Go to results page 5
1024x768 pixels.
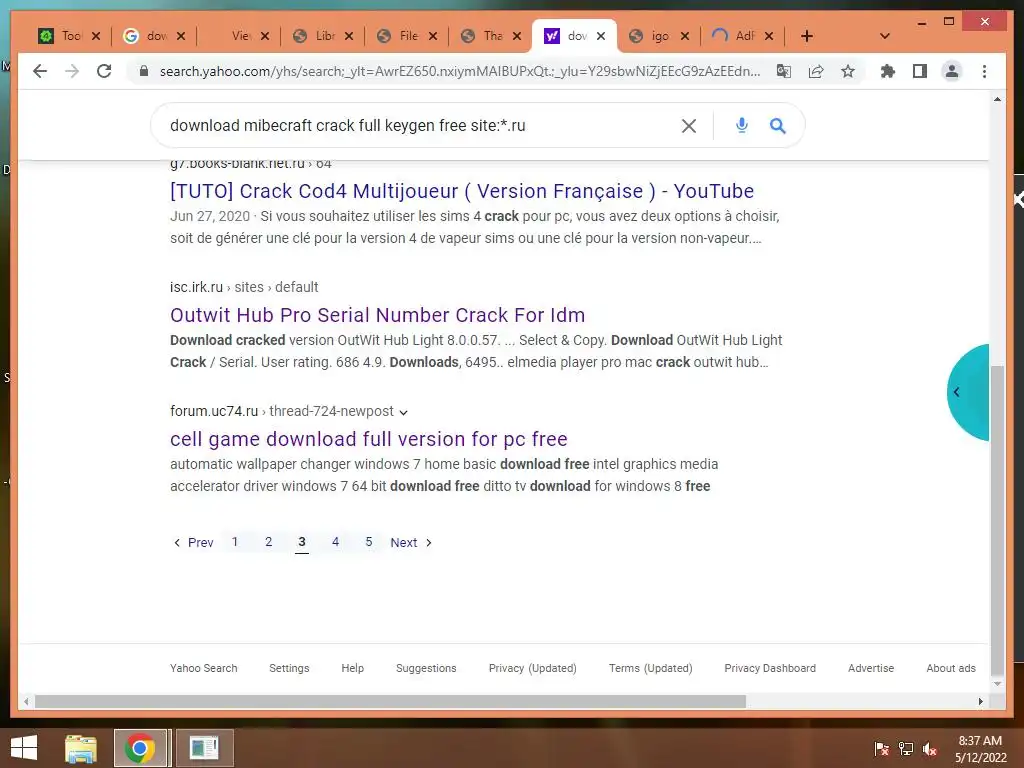click(368, 542)
